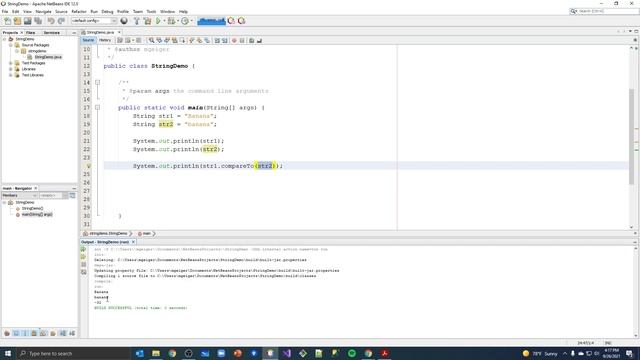
Task: Collapse the StringDemo project tree node
Action: [4, 39]
